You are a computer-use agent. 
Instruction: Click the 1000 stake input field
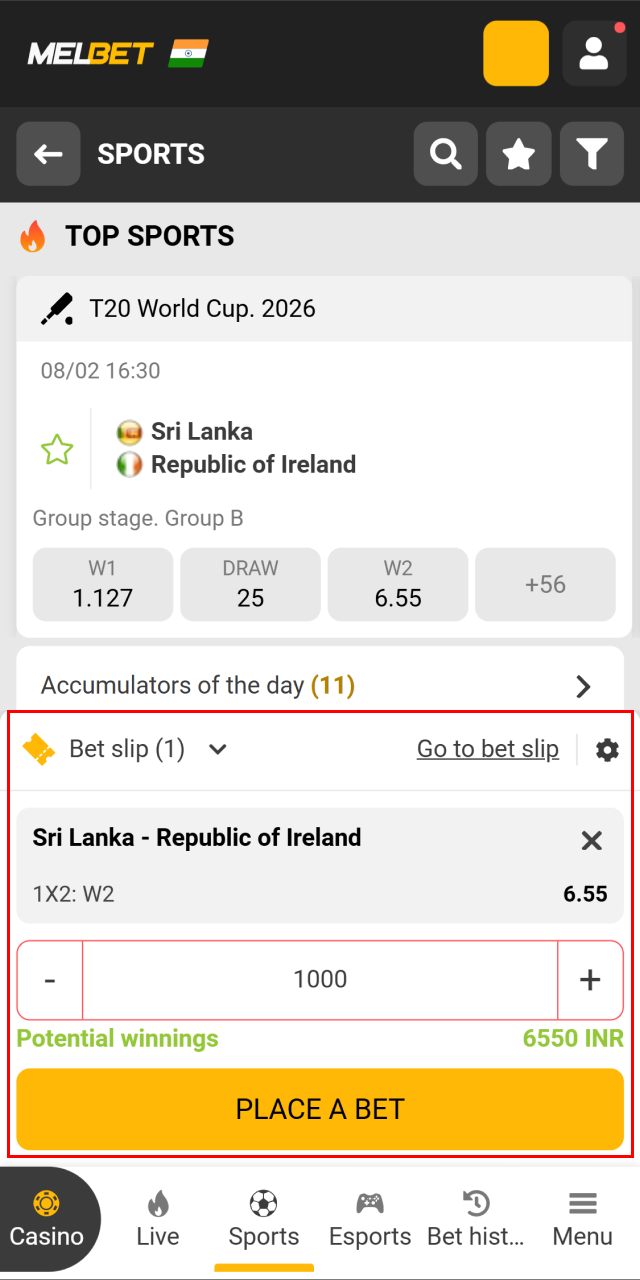320,980
